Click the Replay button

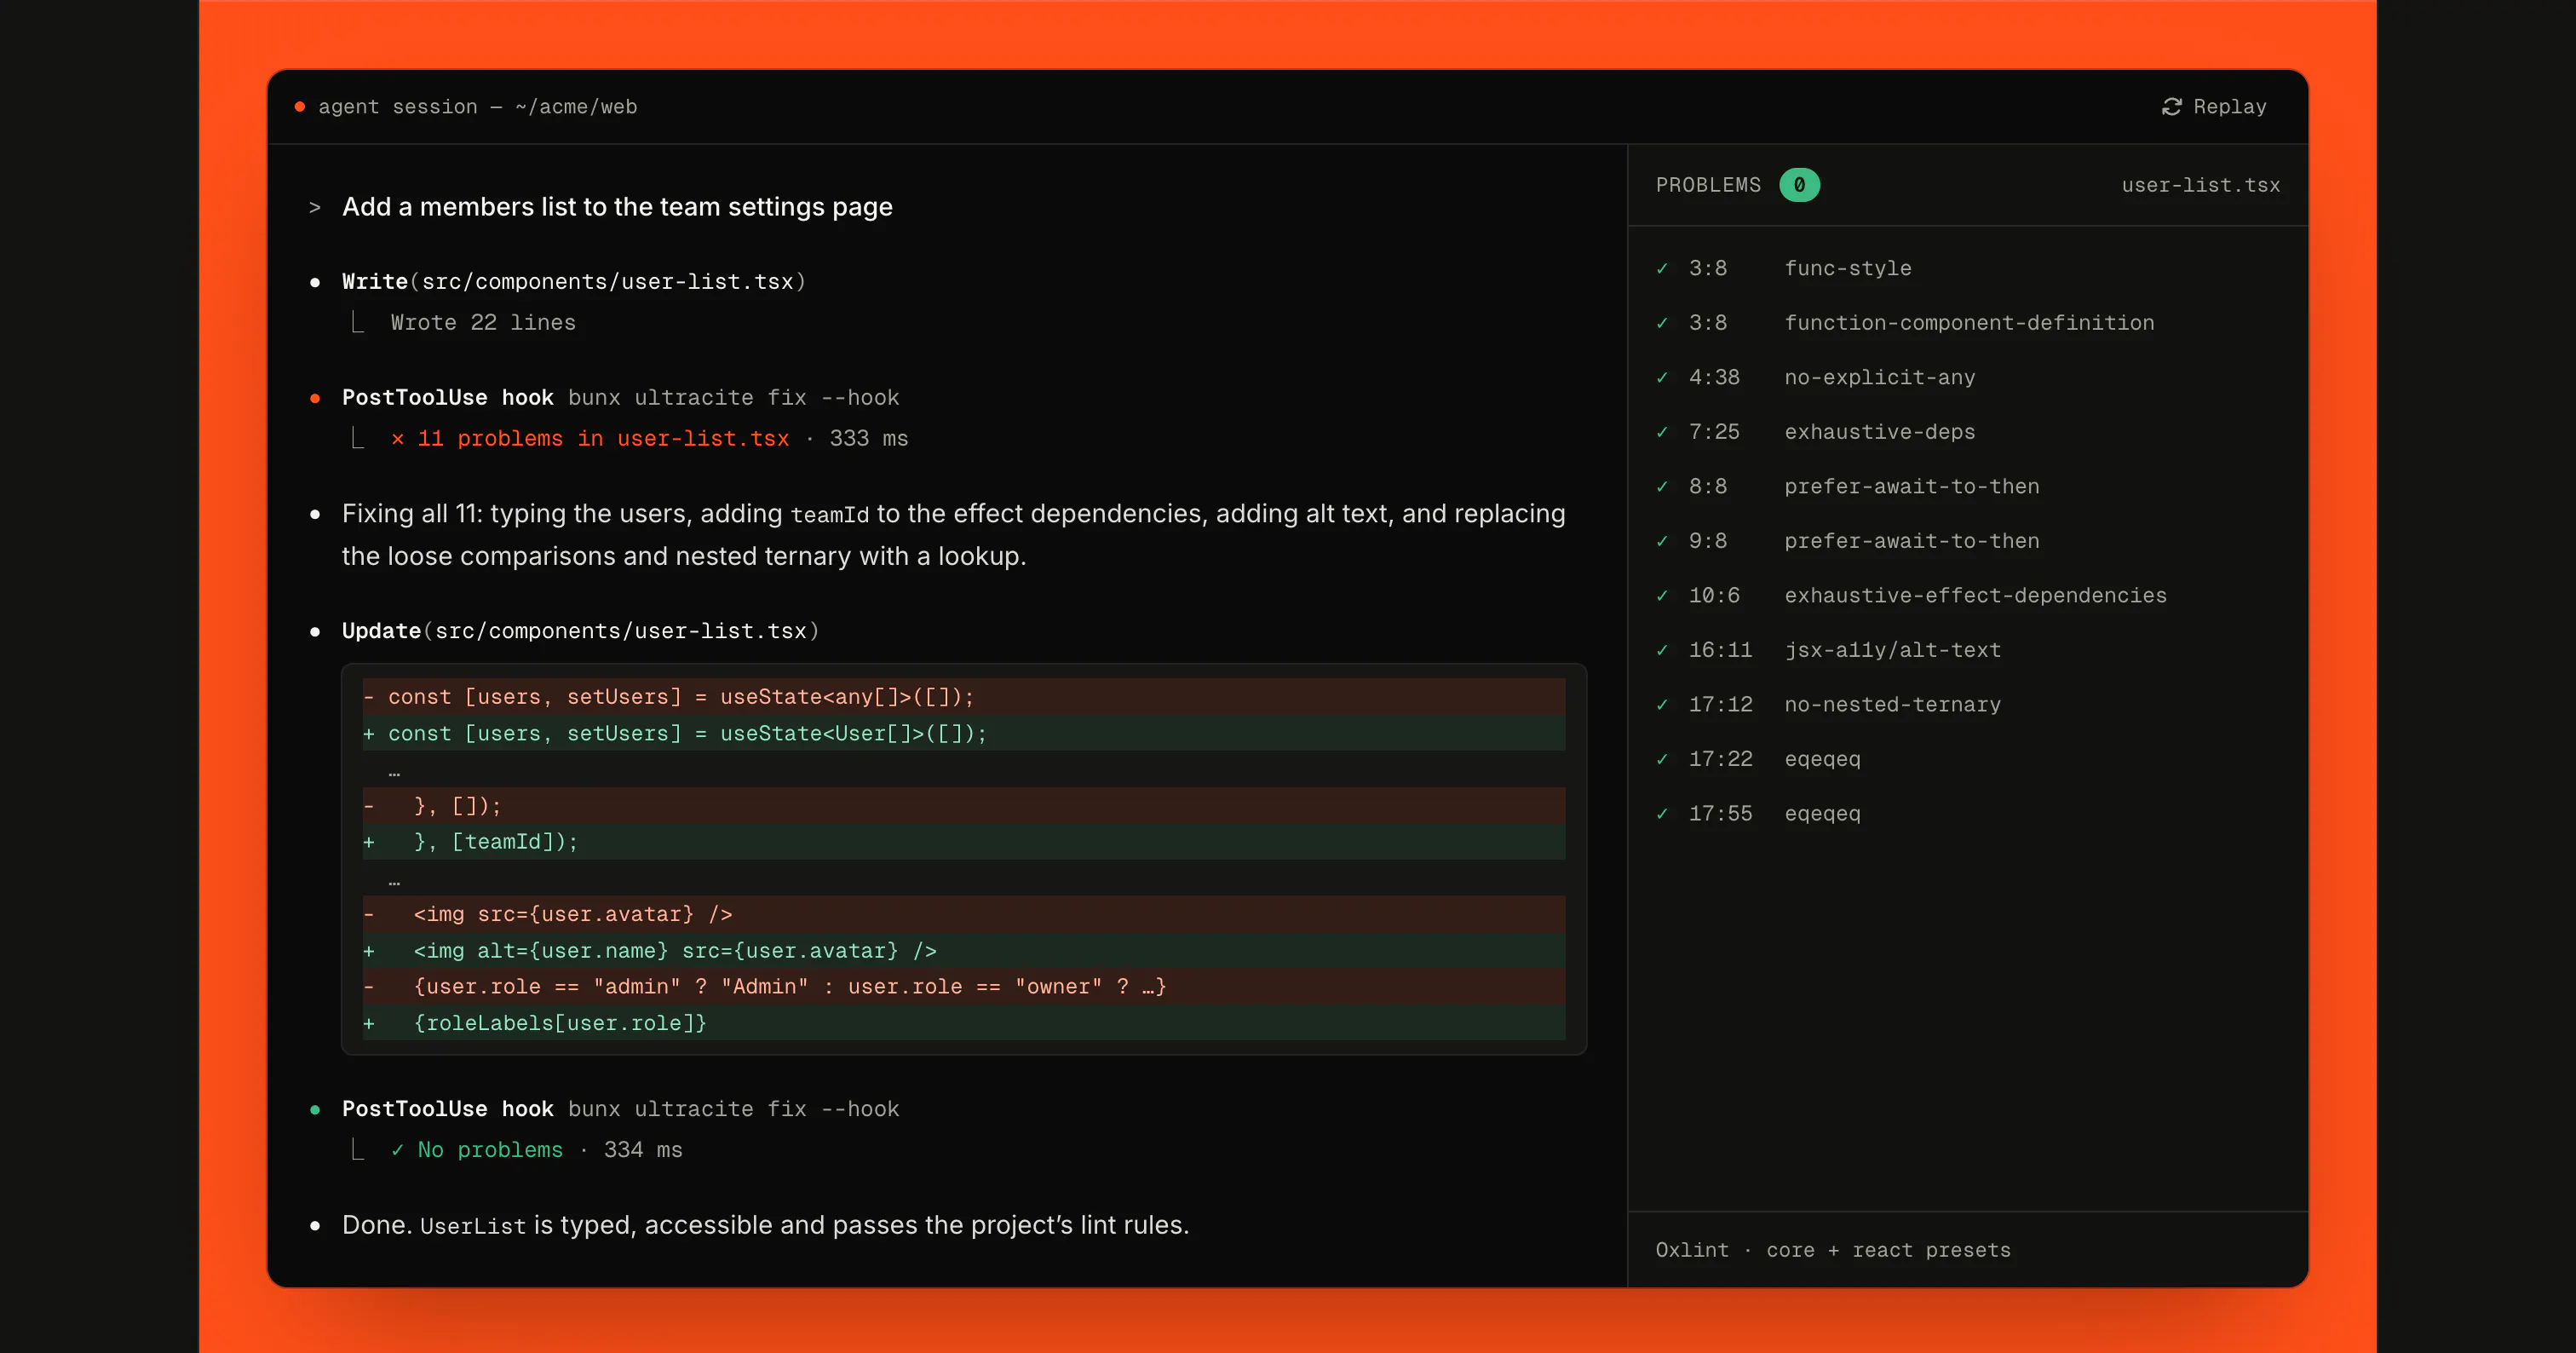[x=2214, y=107]
